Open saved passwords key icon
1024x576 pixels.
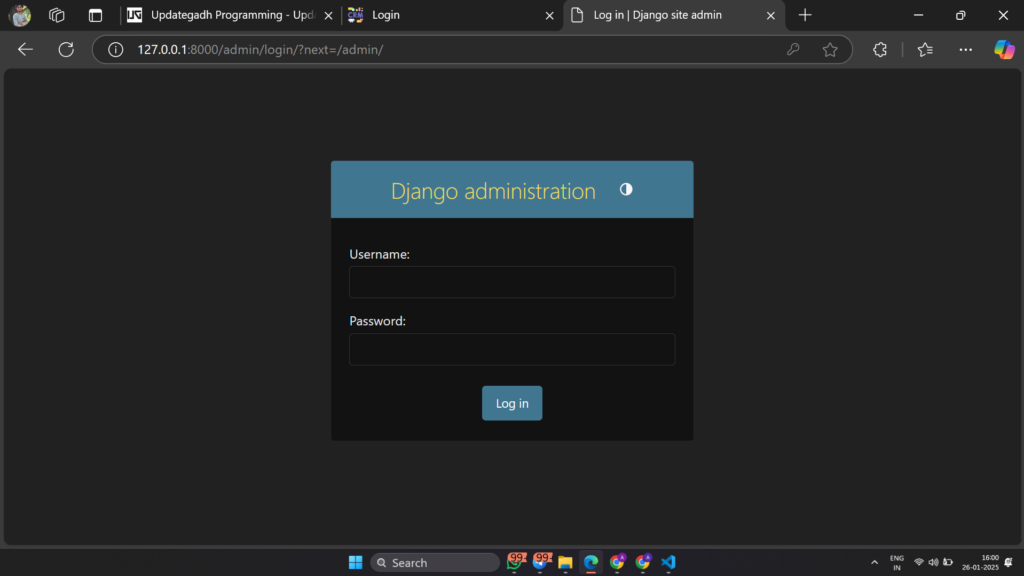tap(793, 50)
